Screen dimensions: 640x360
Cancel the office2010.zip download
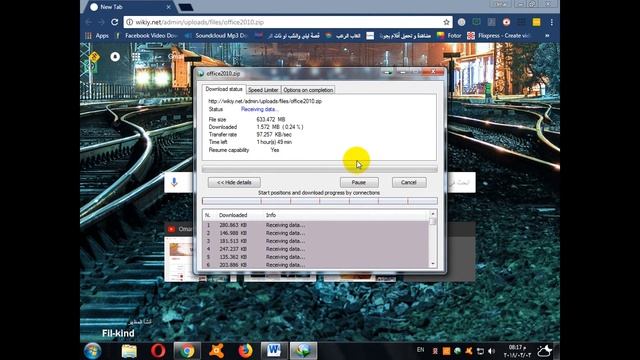coord(409,182)
